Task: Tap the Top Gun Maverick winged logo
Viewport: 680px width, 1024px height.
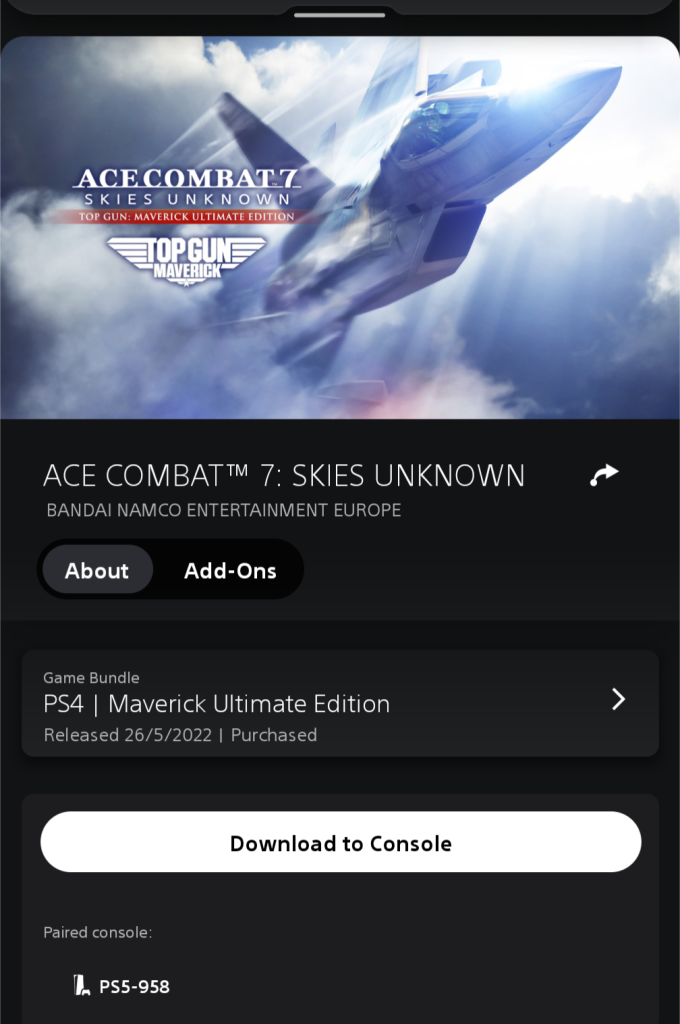Action: (x=186, y=260)
